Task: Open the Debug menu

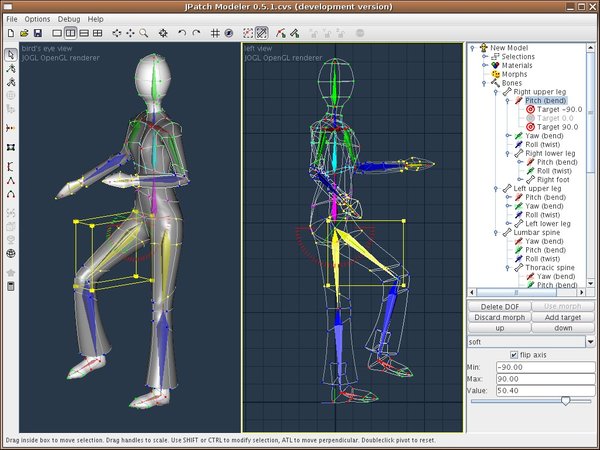Action: tap(69, 19)
